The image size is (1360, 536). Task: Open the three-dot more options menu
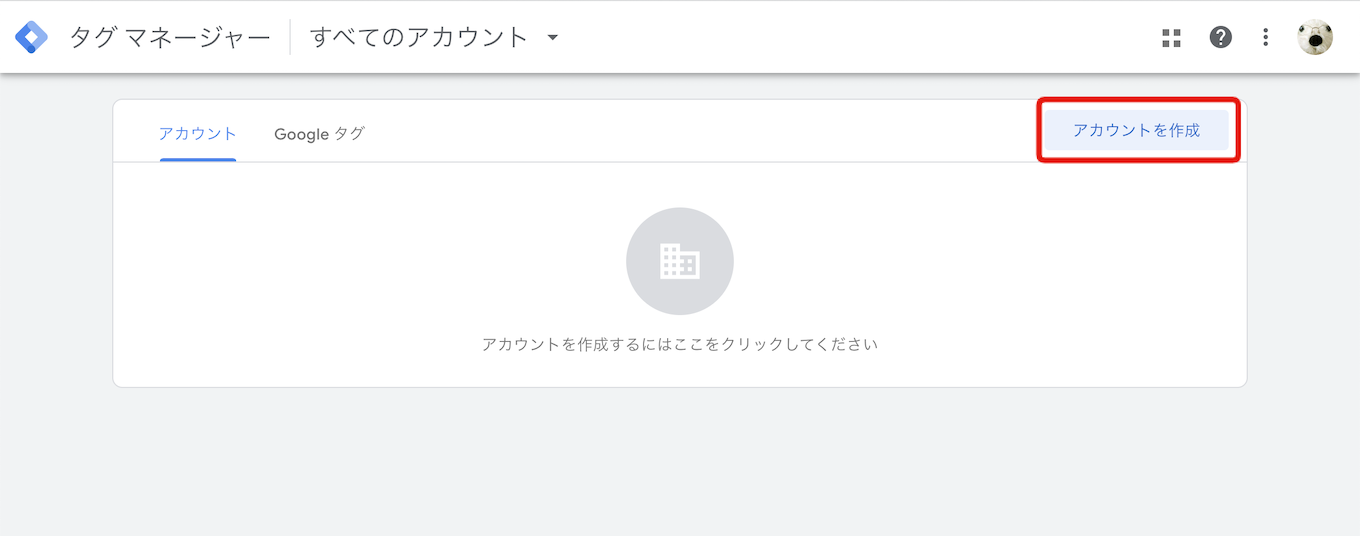pyautogui.click(x=1266, y=37)
